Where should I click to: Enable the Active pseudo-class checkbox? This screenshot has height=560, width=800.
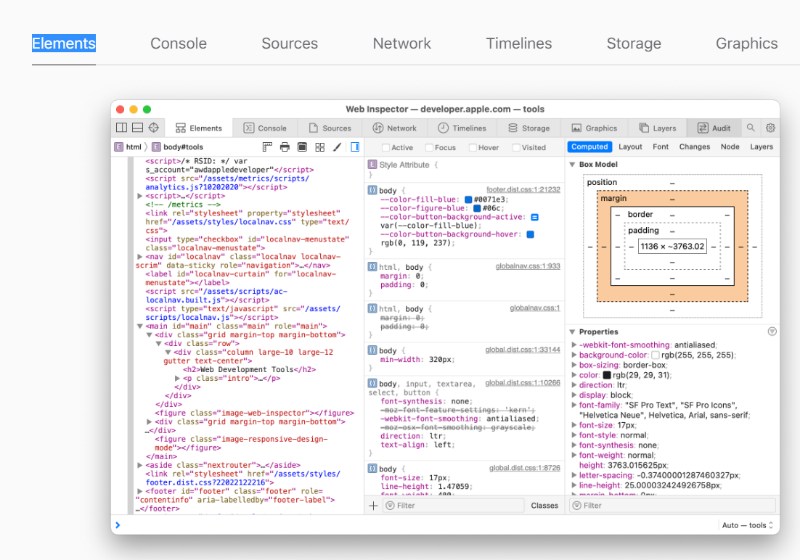point(384,147)
